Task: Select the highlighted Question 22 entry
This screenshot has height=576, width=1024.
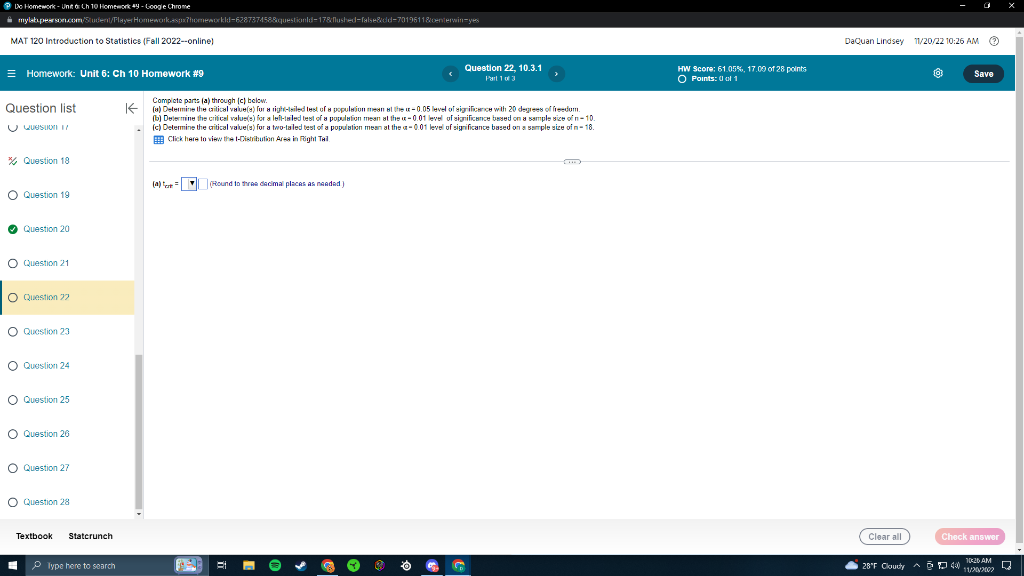Action: pos(67,298)
